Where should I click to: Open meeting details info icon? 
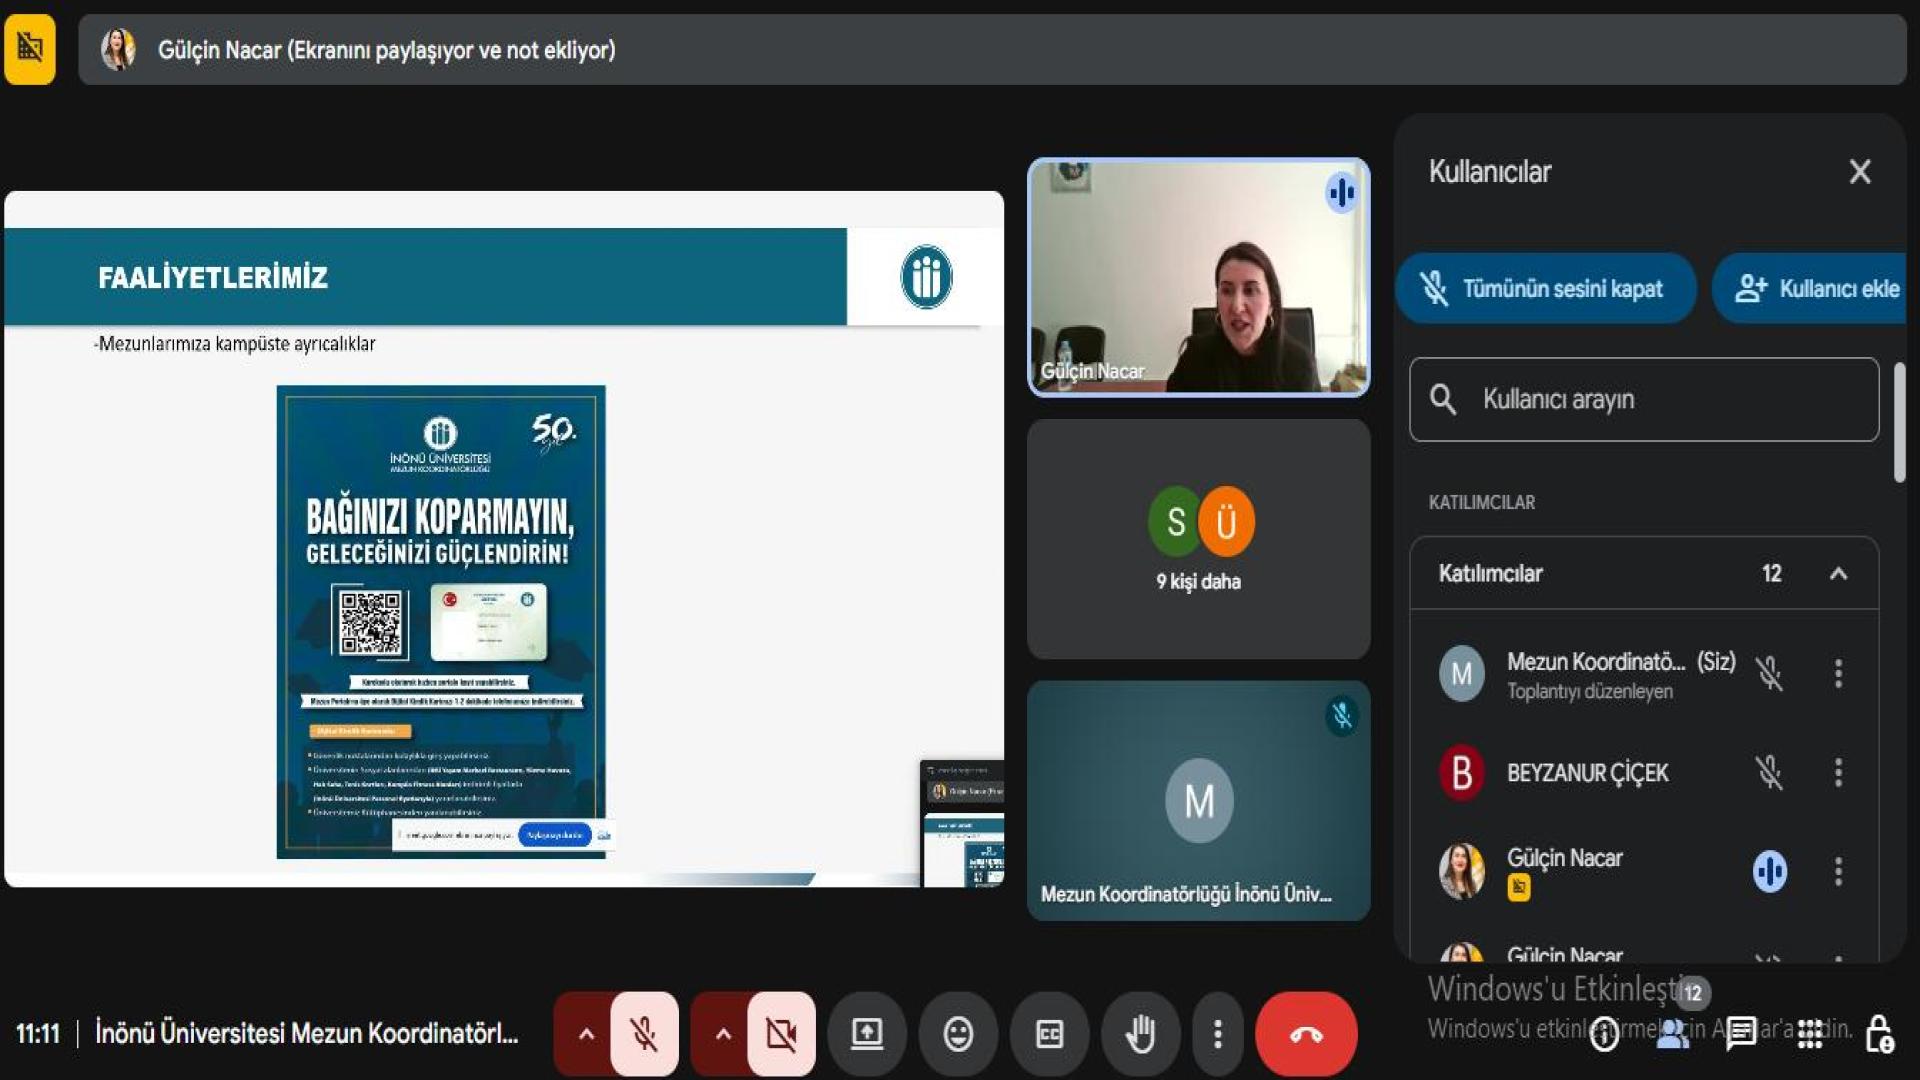pos(1604,1034)
